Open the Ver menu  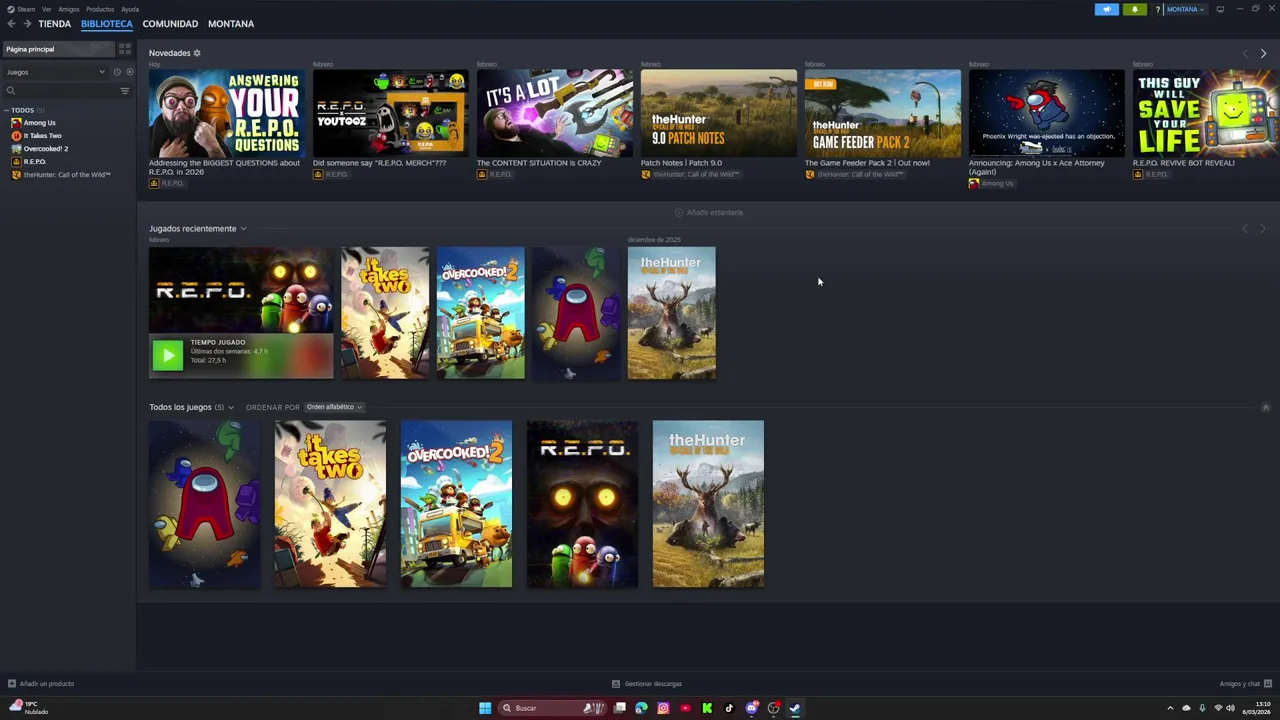(47, 9)
